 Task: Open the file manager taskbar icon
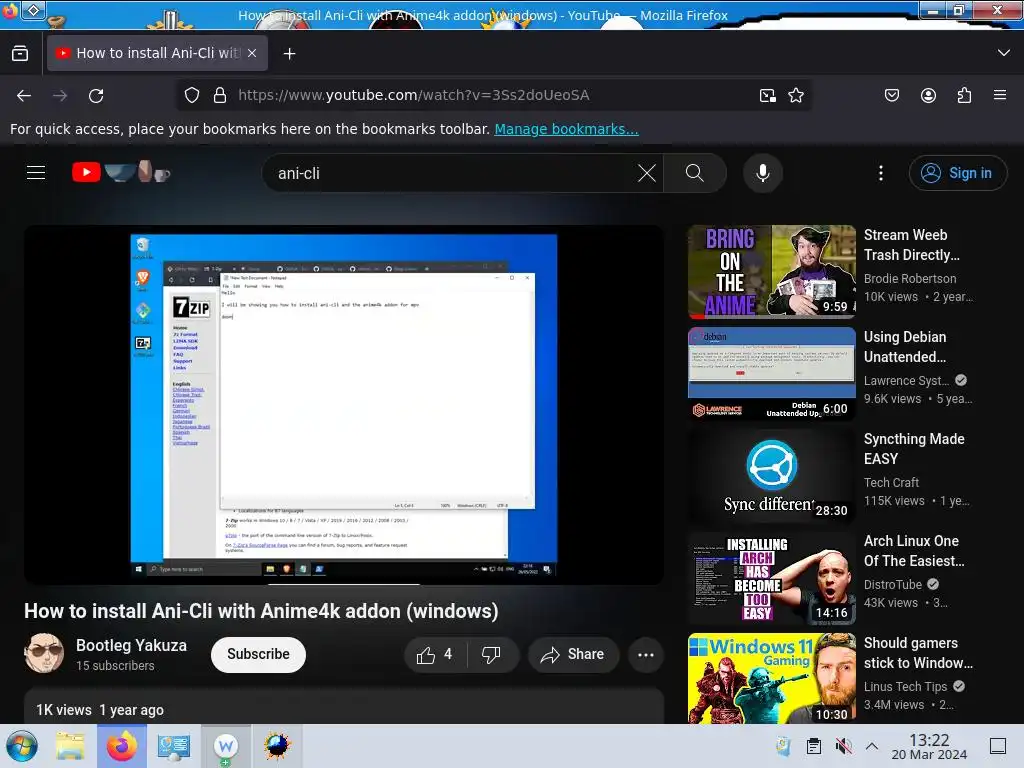pos(70,746)
